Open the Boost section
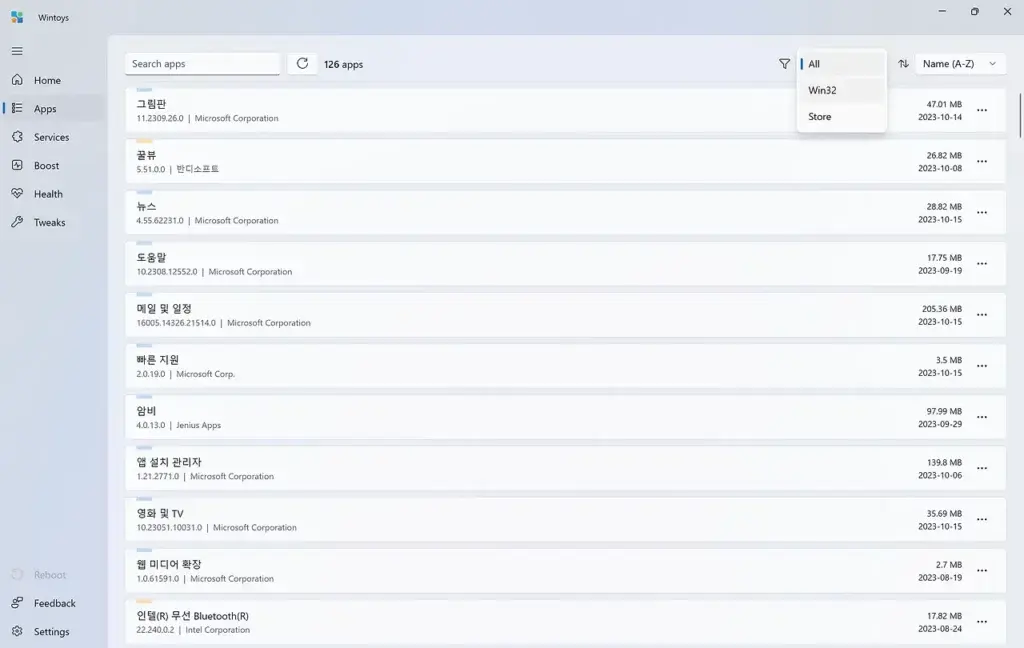This screenshot has width=1024, height=648. (x=52, y=165)
